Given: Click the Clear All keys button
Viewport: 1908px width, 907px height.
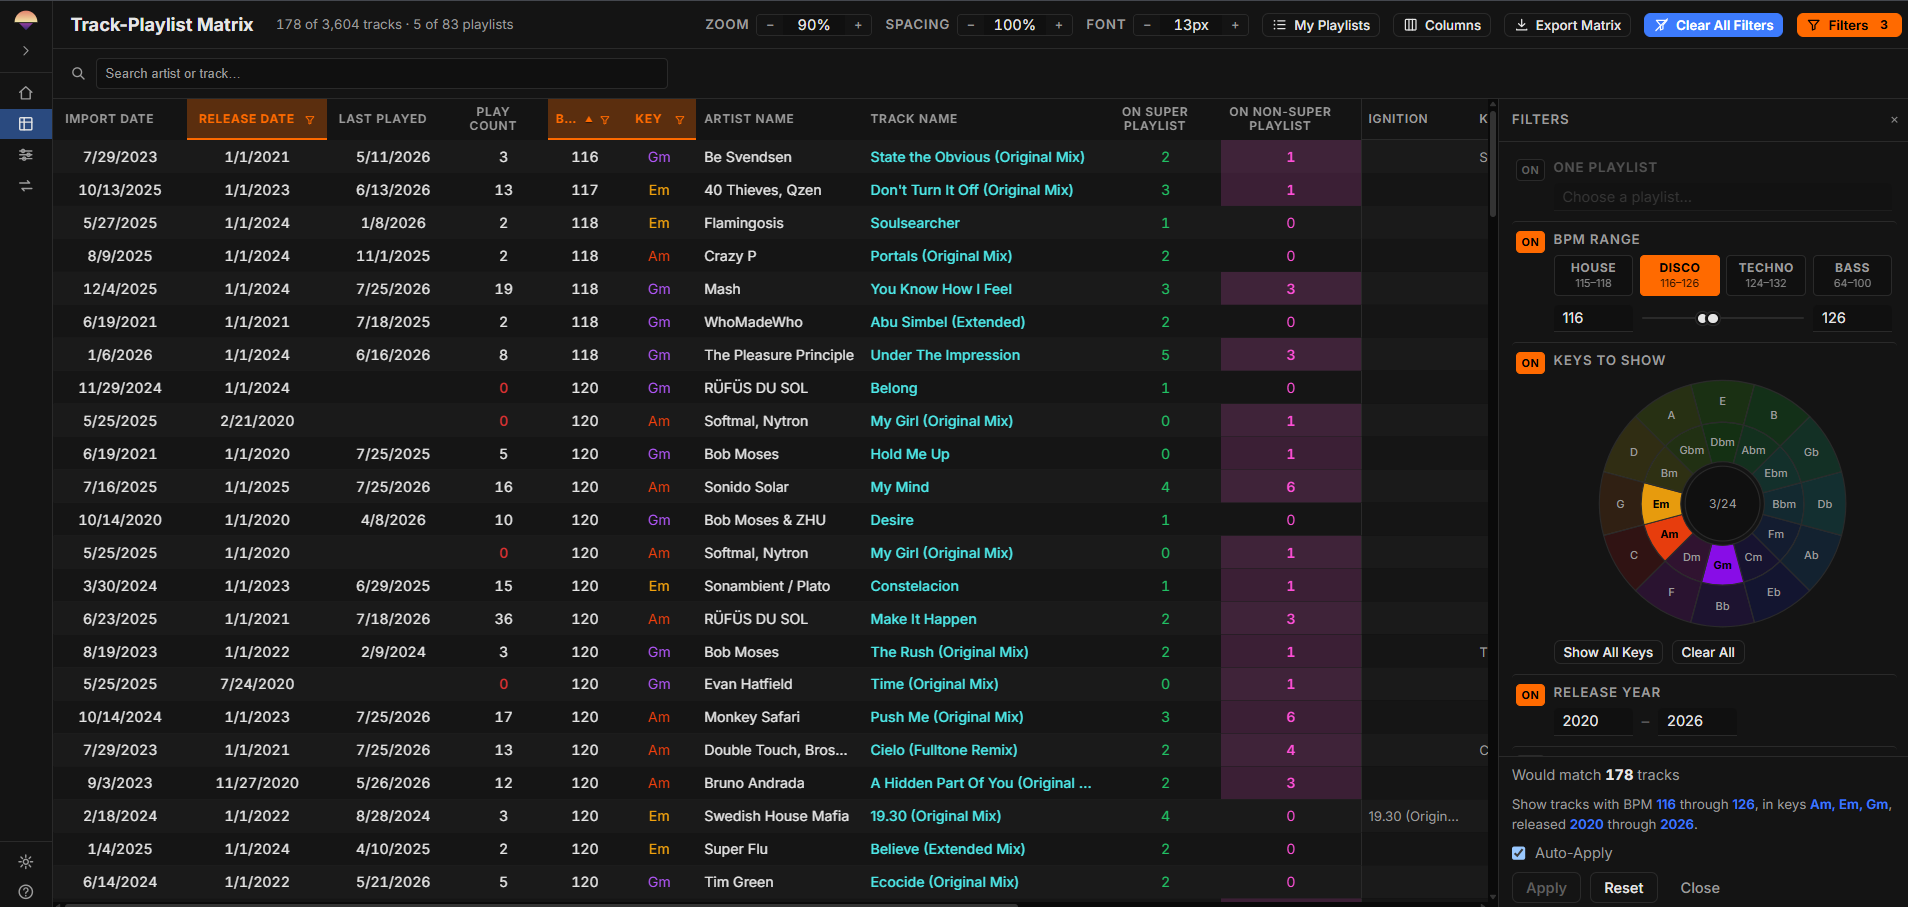Looking at the screenshot, I should [1708, 652].
